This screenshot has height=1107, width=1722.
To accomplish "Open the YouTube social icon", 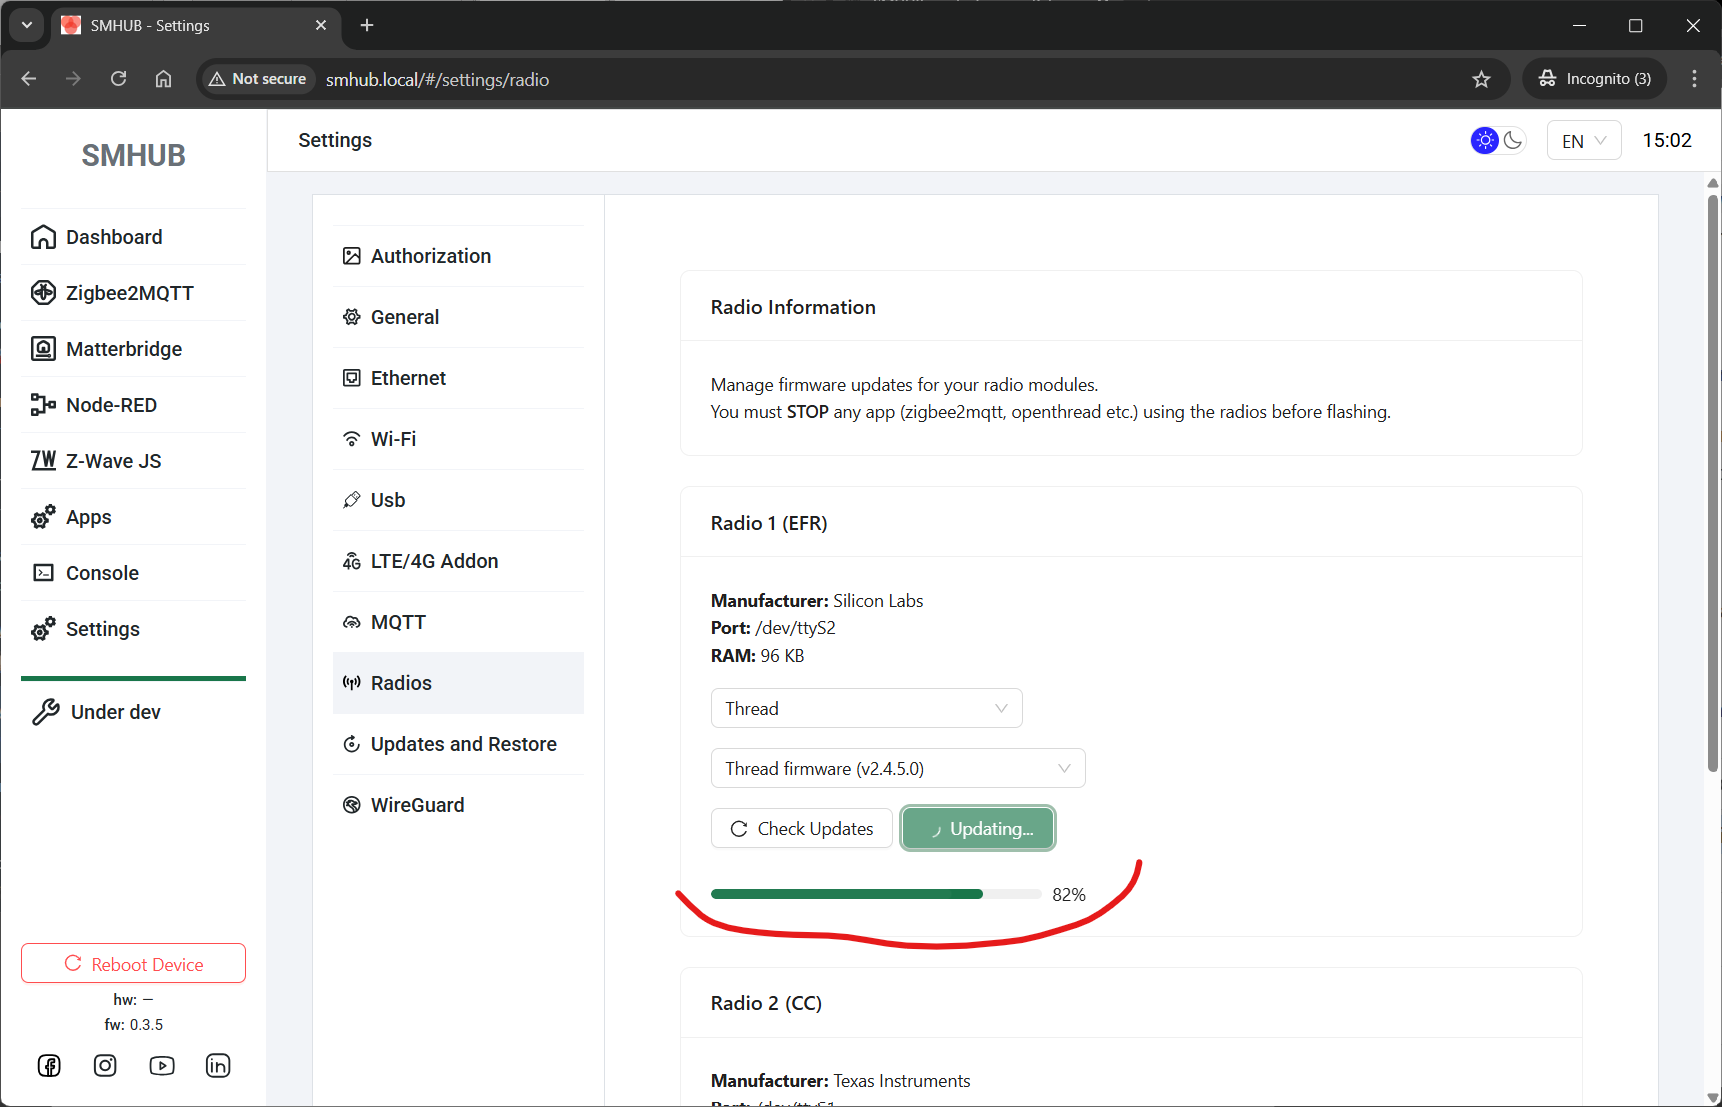I will point(162,1066).
